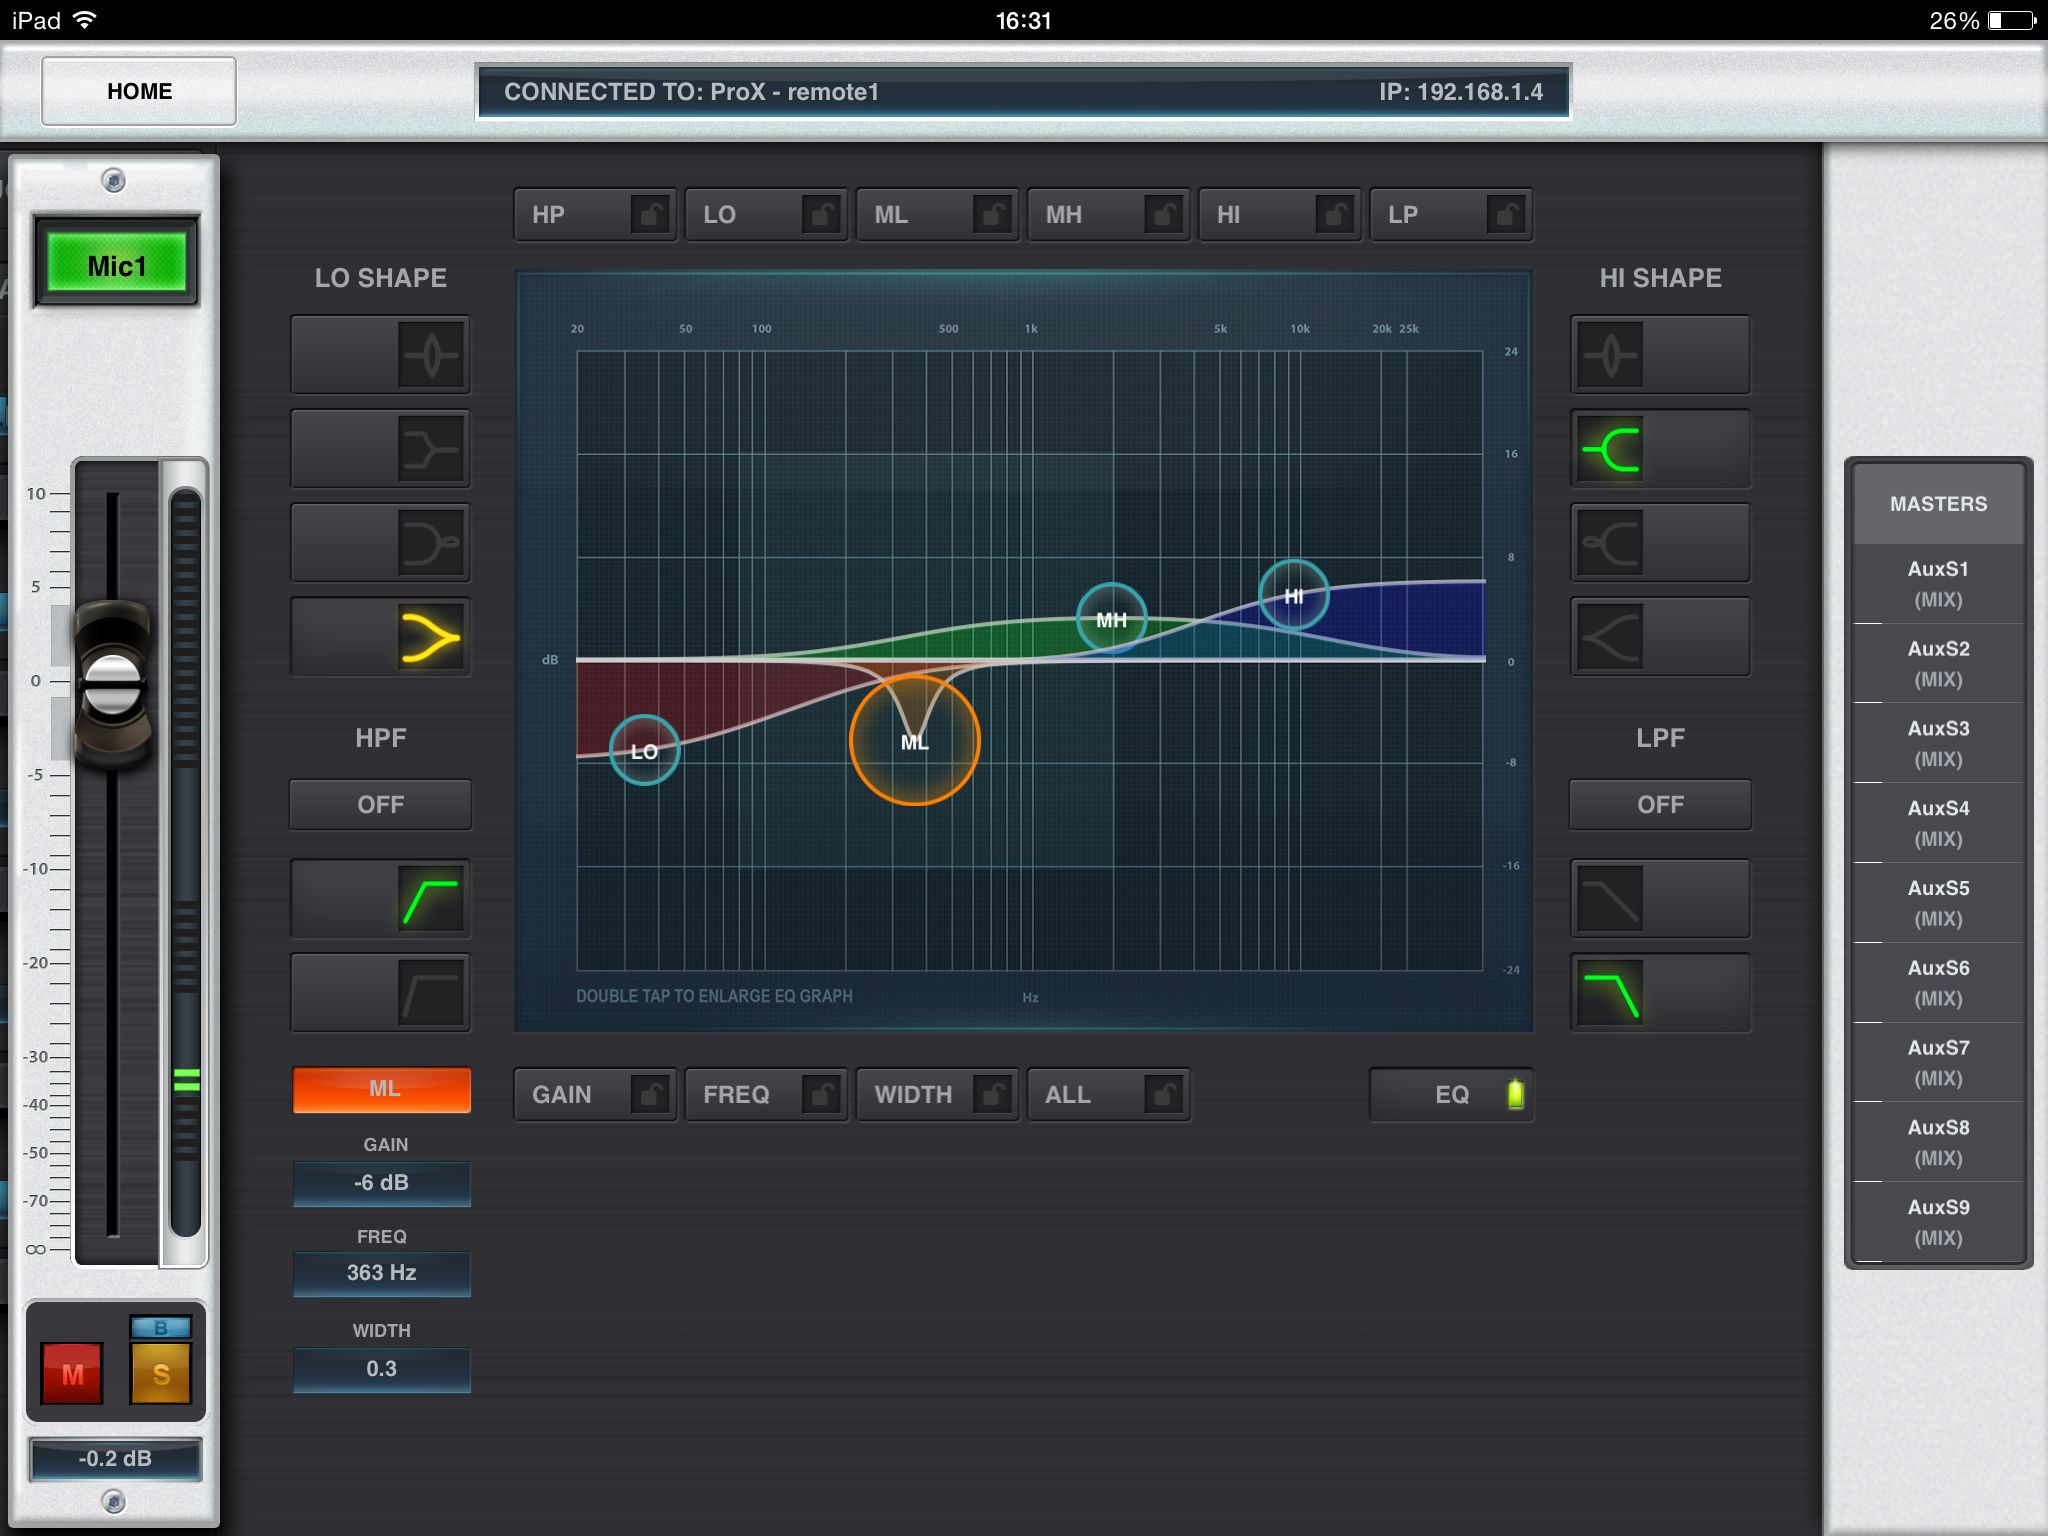The height and width of the screenshot is (1536, 2048).
Task: Select the green LPF slope curve icon
Action: tap(1610, 993)
